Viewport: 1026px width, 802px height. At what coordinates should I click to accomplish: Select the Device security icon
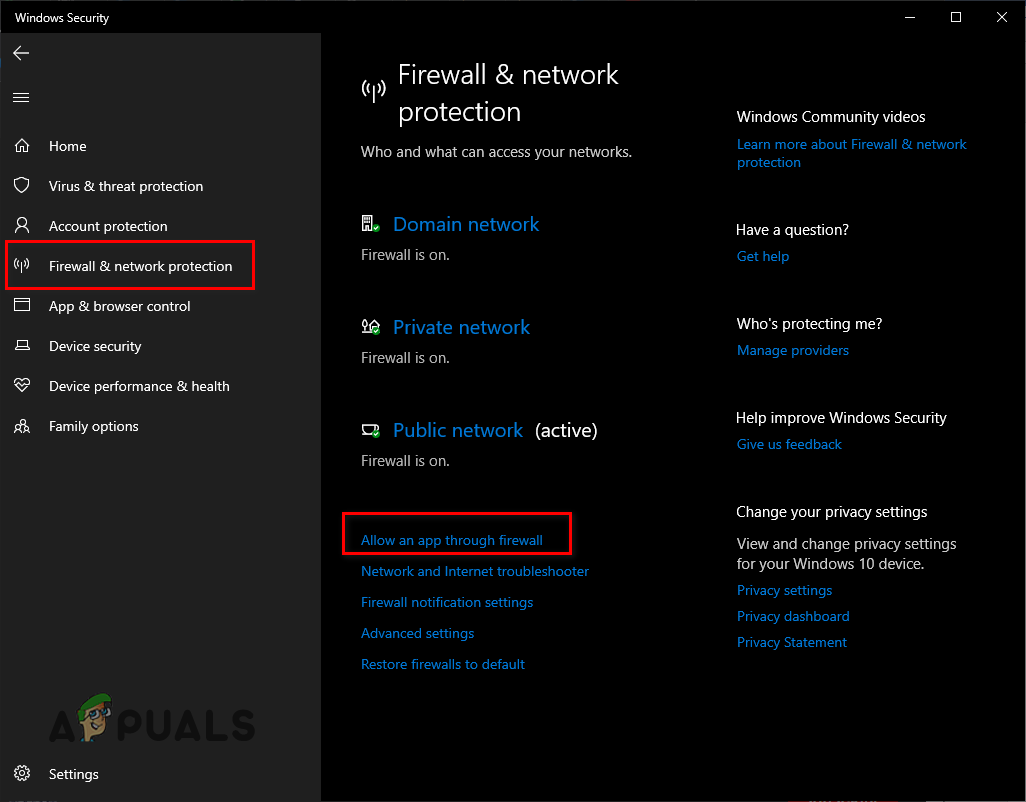23,346
